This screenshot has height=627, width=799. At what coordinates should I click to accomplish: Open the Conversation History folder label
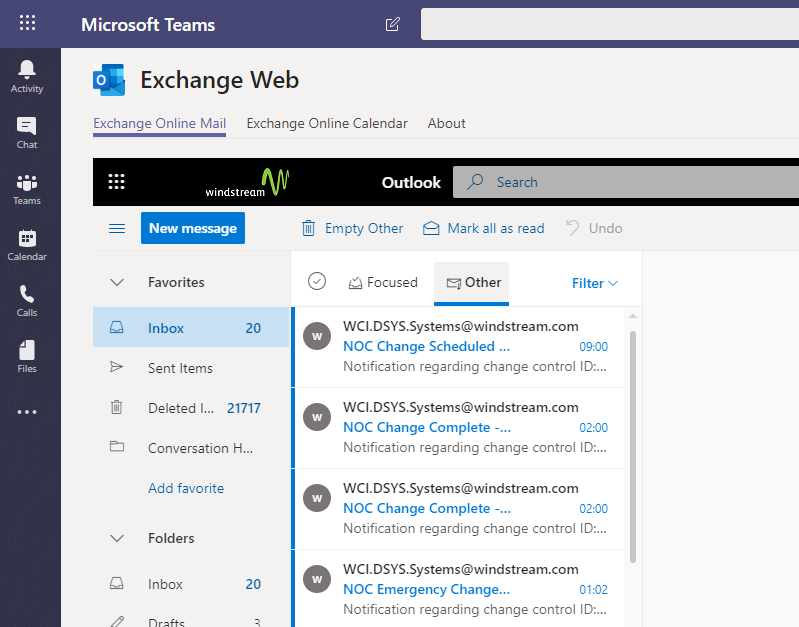[x=200, y=449]
